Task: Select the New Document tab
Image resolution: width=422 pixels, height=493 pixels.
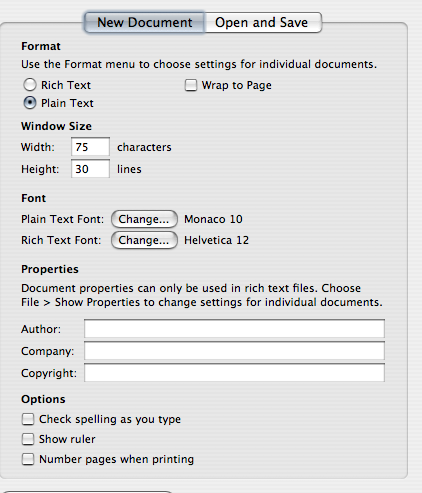Action: (x=144, y=23)
